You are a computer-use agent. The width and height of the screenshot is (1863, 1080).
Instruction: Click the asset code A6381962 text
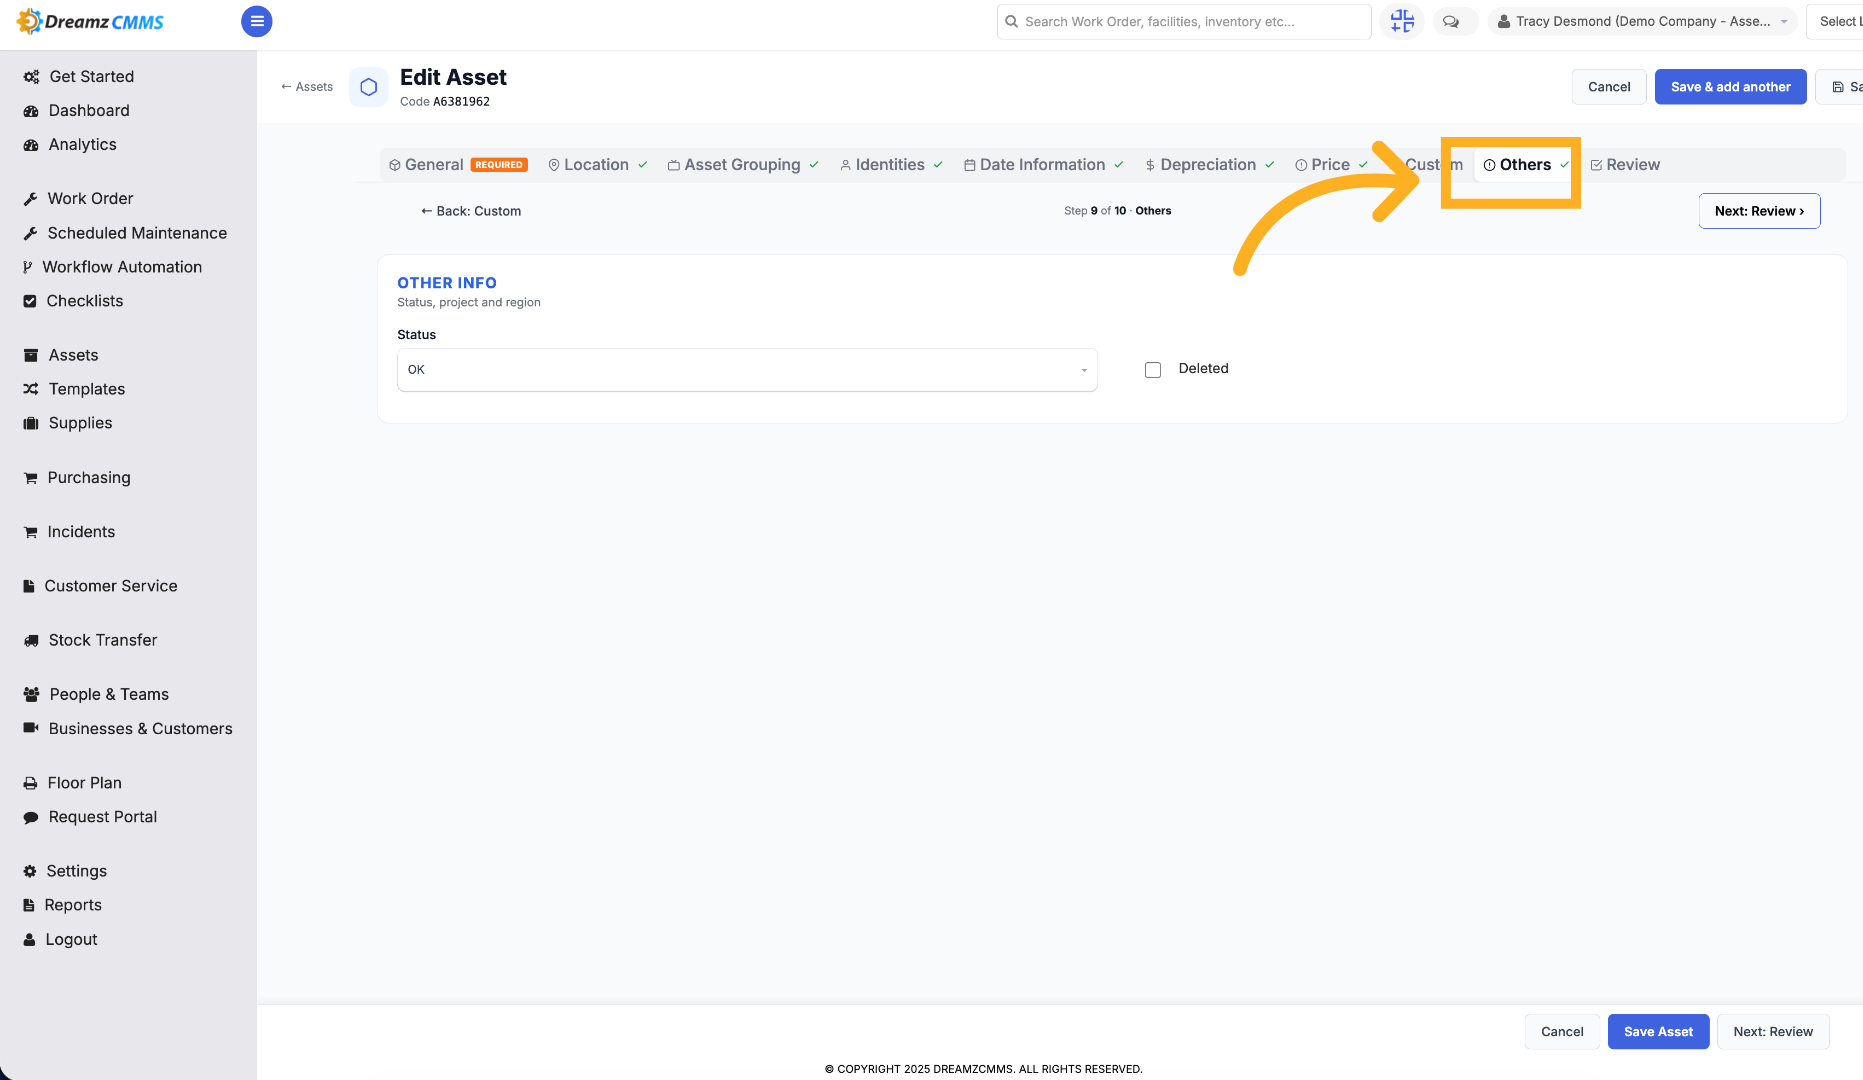click(x=461, y=102)
